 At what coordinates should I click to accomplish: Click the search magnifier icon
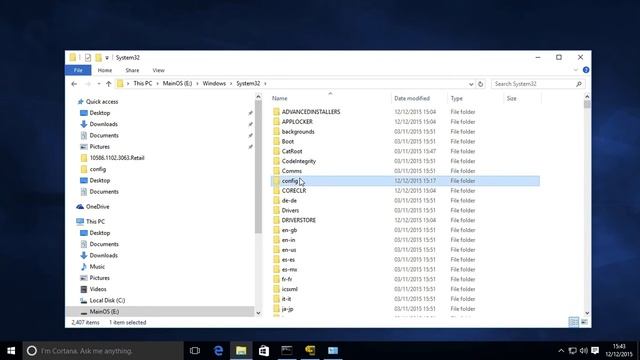pos(579,84)
